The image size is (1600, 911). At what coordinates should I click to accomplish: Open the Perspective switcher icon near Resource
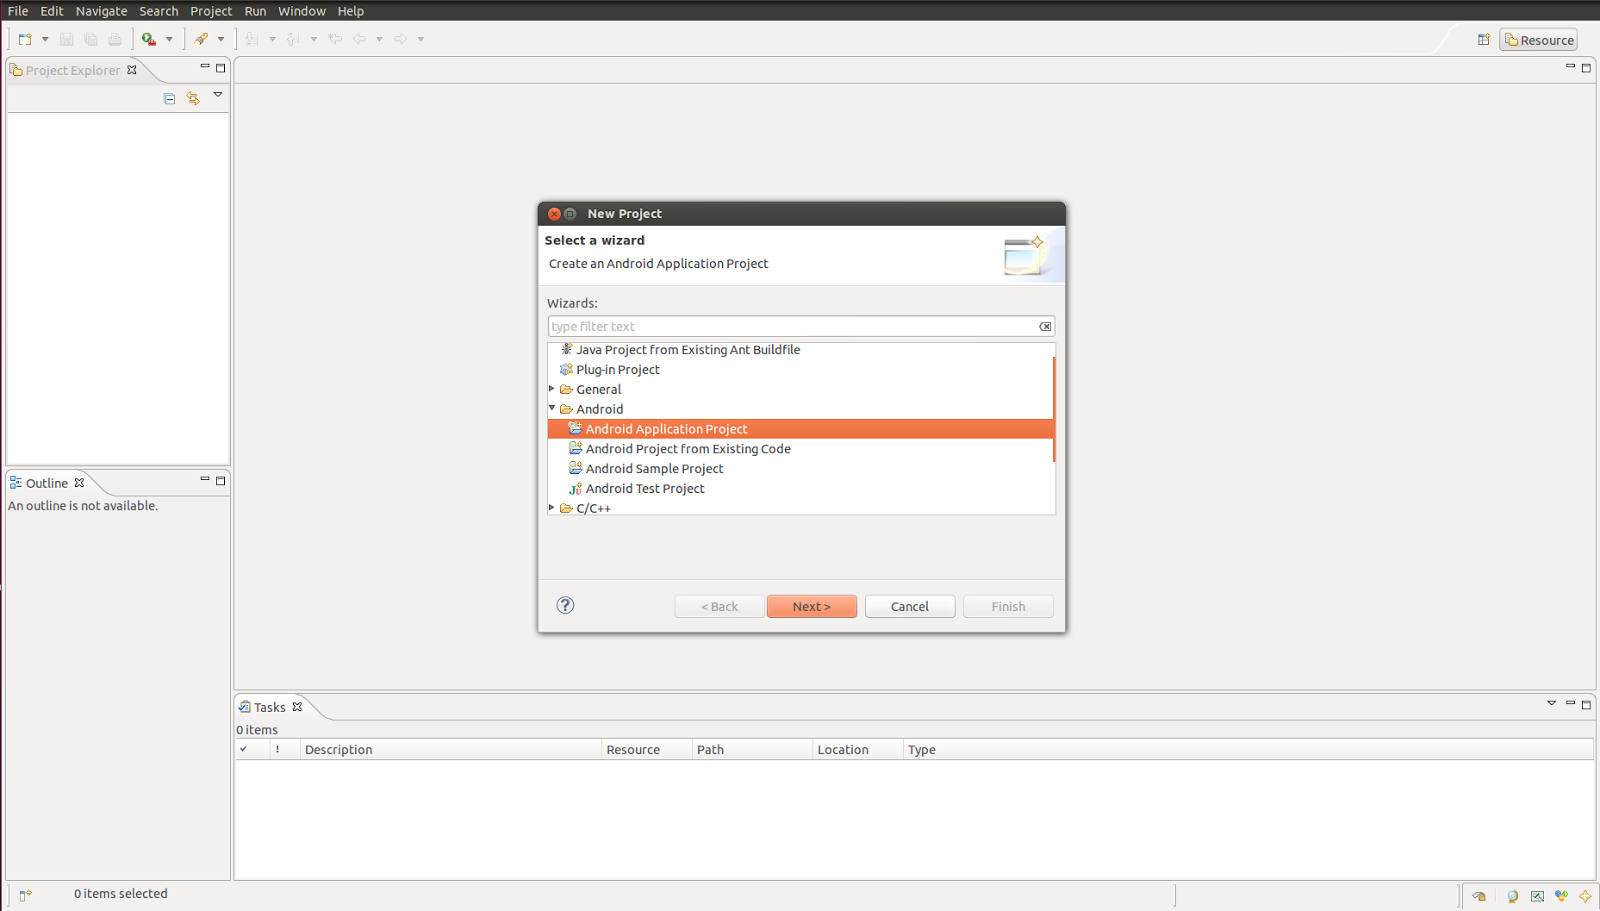tap(1483, 39)
